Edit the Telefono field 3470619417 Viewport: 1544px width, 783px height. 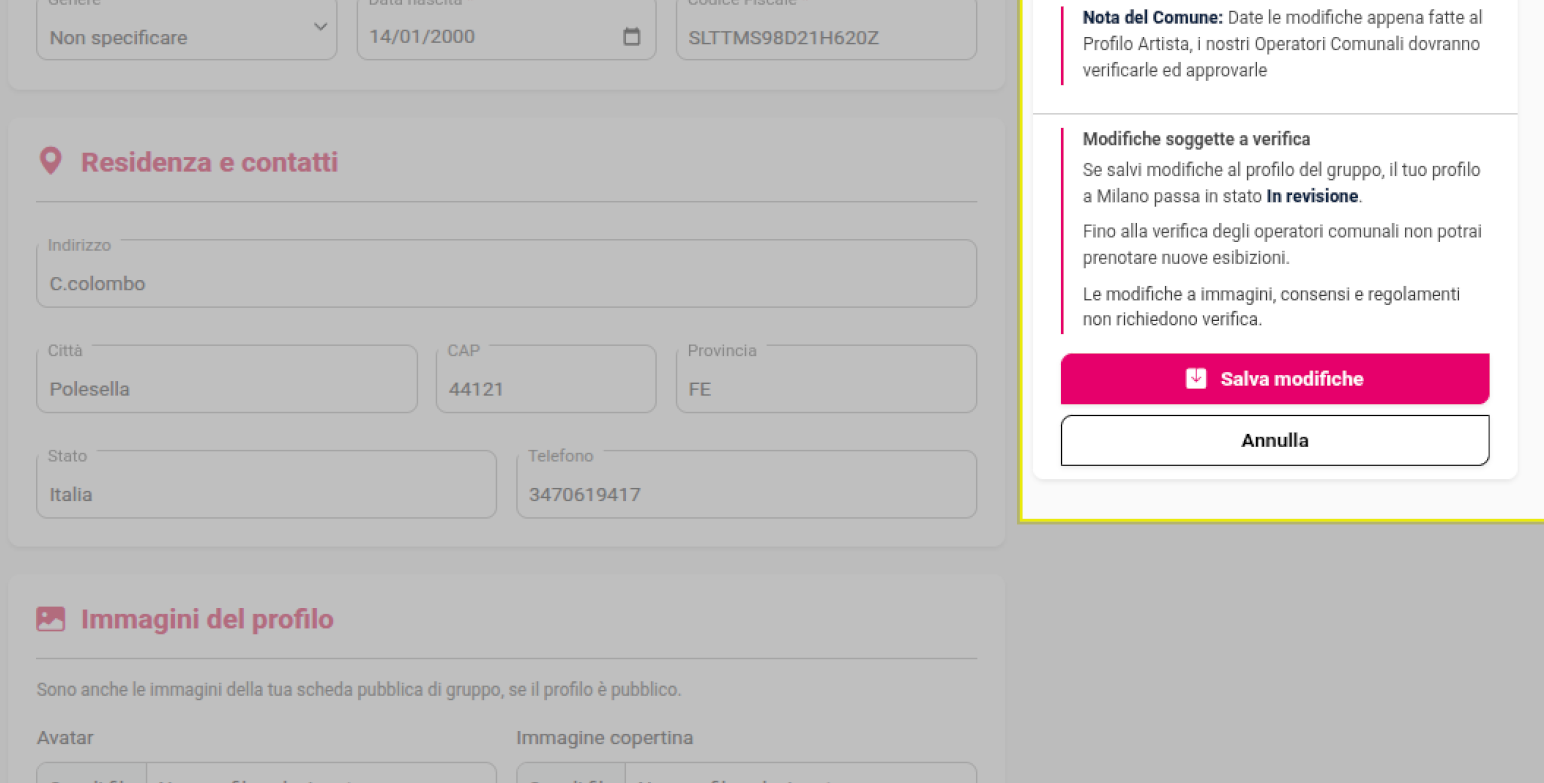(x=746, y=484)
